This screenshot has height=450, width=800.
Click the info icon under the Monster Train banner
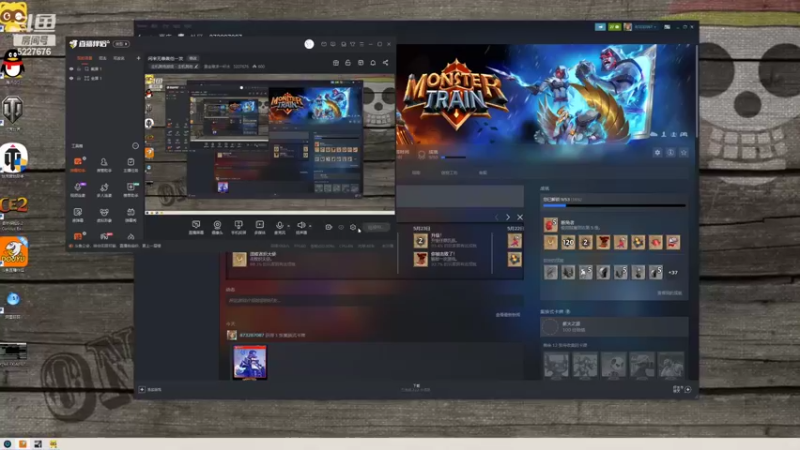coord(670,153)
